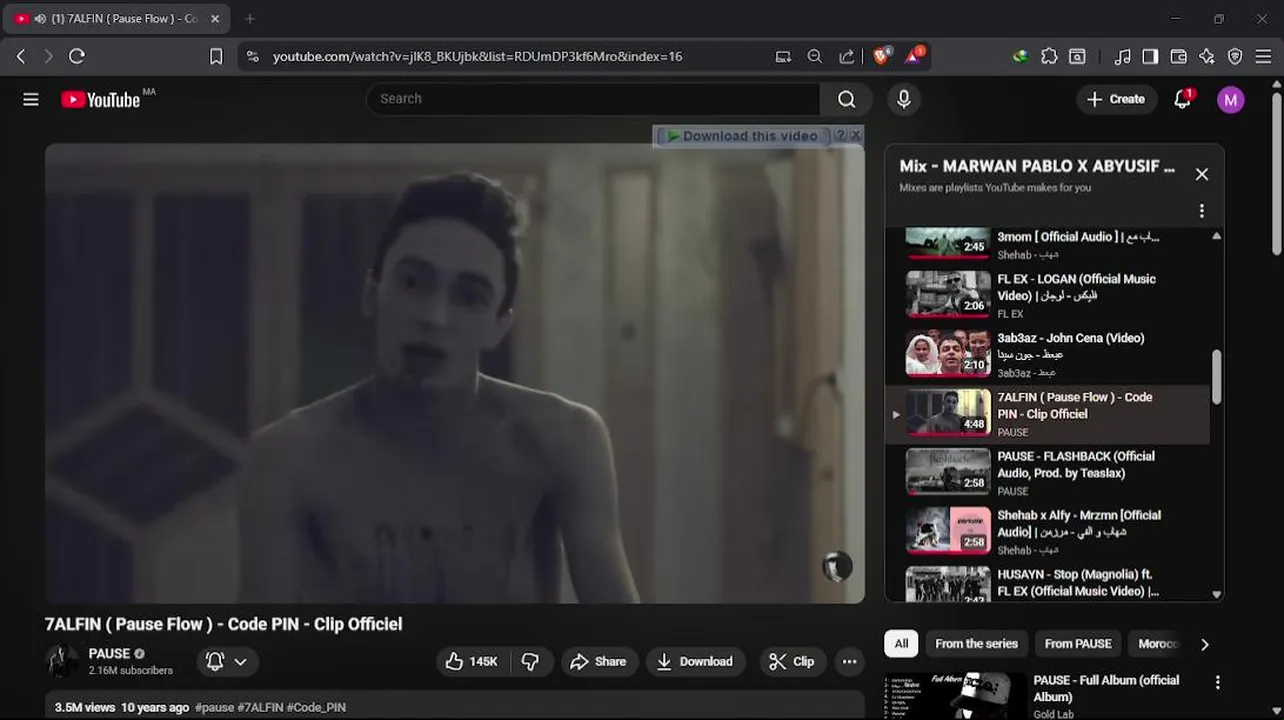The height and width of the screenshot is (720, 1284).
Task: Close the Mix playlist panel
Action: pyautogui.click(x=1202, y=174)
